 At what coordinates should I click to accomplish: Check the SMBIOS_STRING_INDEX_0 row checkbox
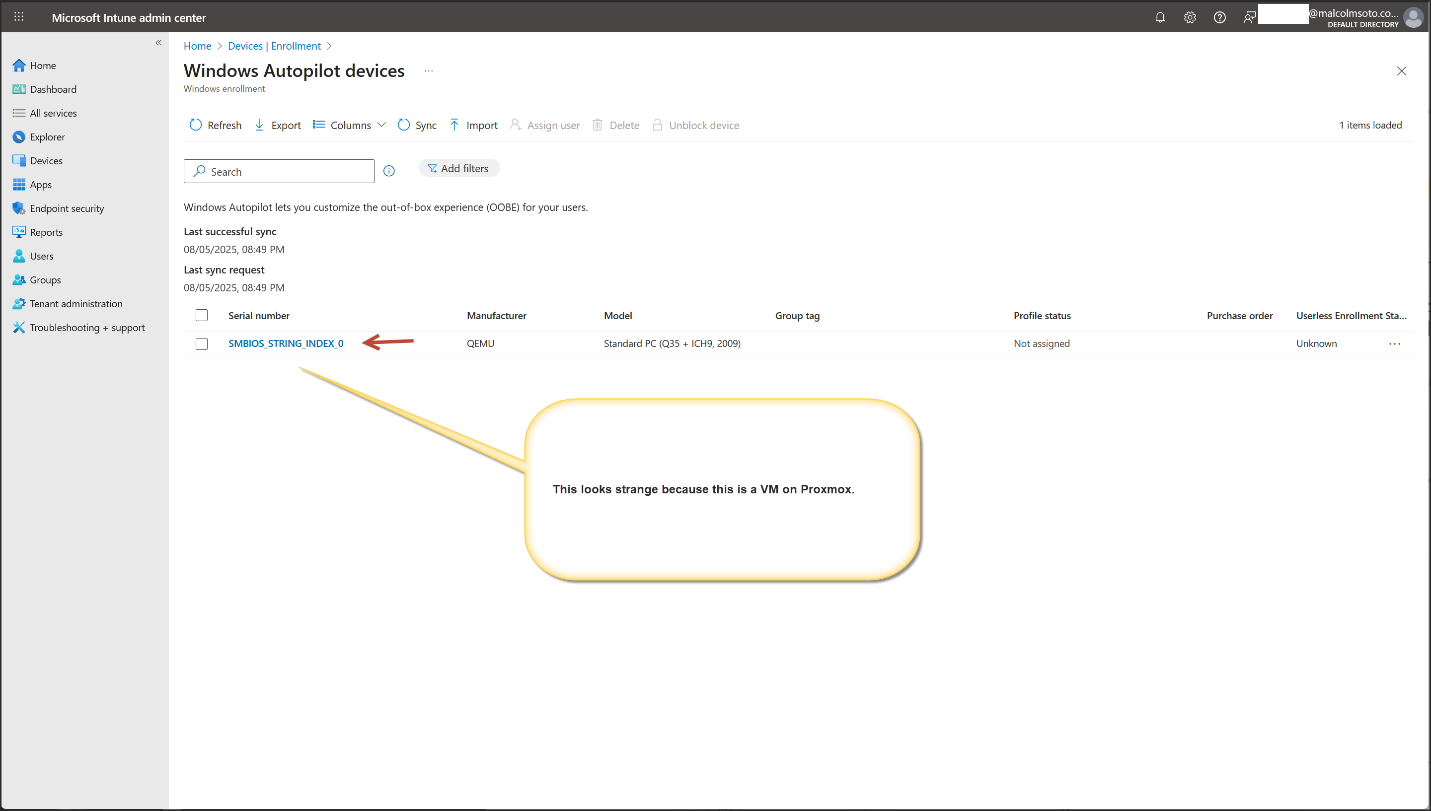click(x=202, y=344)
